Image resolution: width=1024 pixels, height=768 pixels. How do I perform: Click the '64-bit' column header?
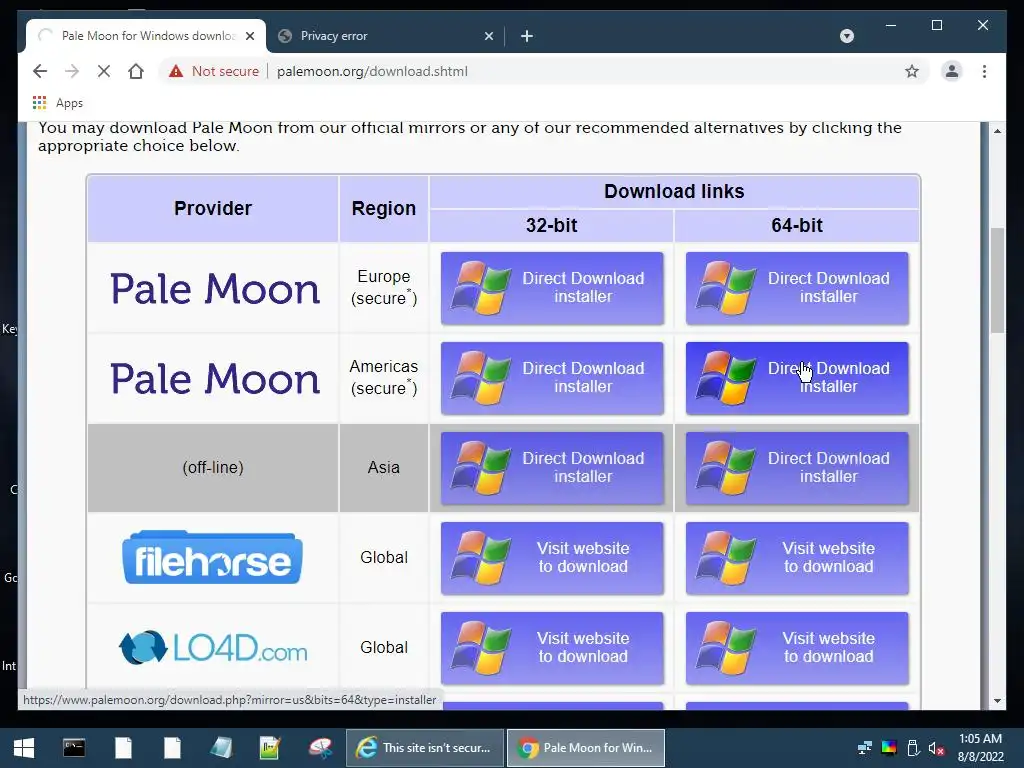pyautogui.click(x=797, y=225)
